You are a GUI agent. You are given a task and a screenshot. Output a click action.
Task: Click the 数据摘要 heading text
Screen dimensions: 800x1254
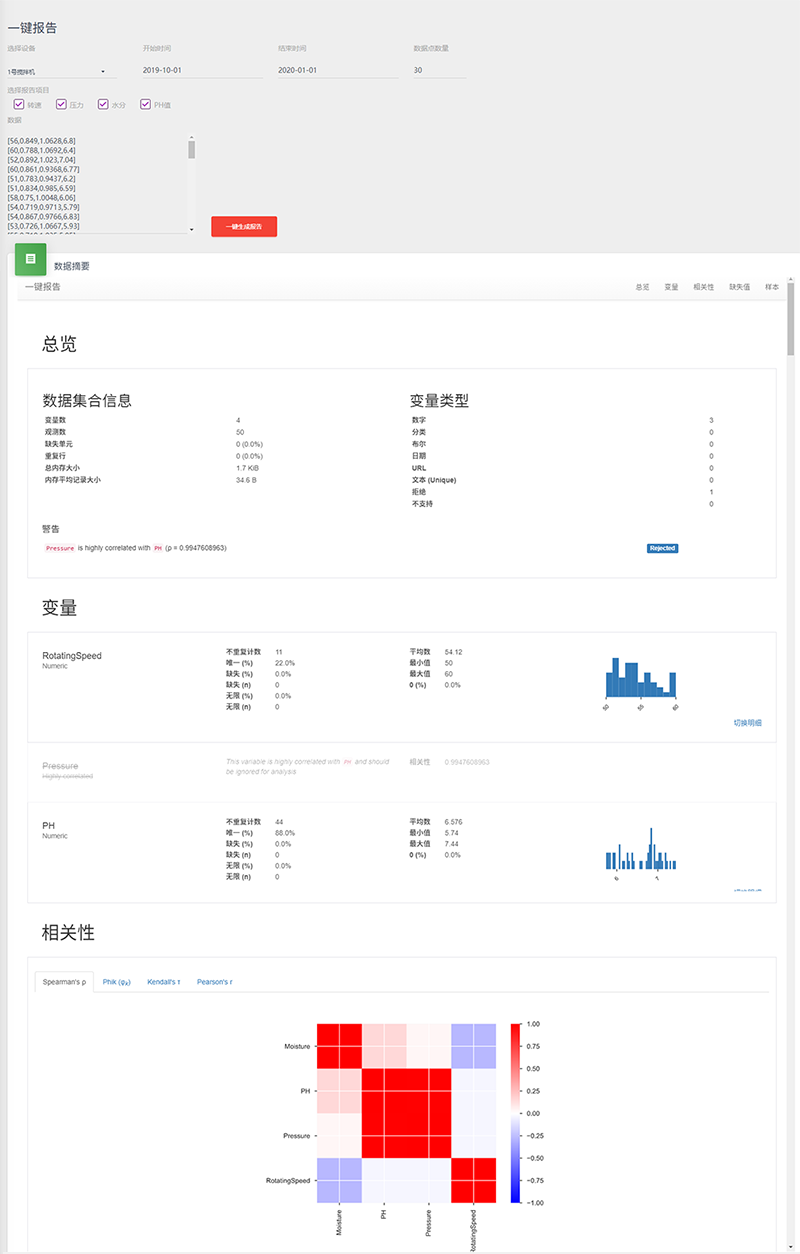pos(72,266)
